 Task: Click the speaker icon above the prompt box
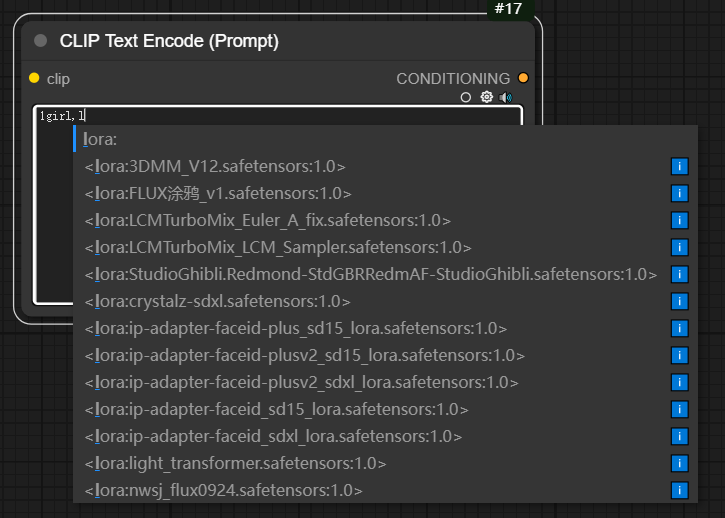(x=506, y=97)
